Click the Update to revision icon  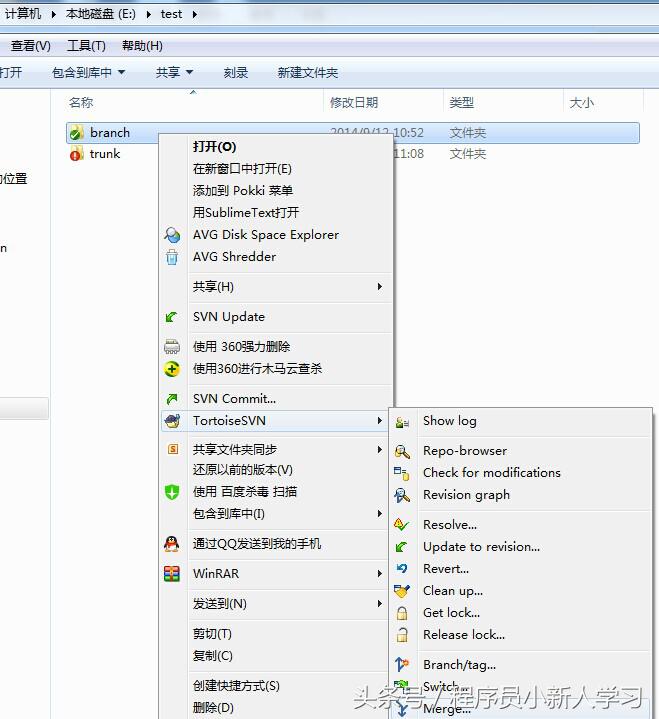[401, 547]
